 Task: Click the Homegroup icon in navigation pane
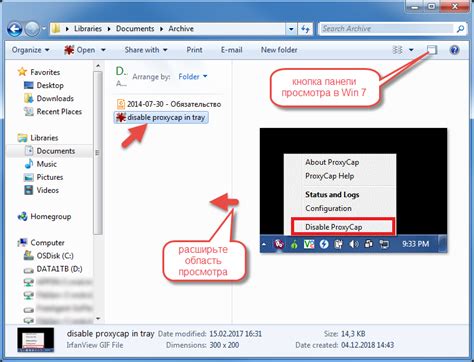pyautogui.click(x=22, y=216)
